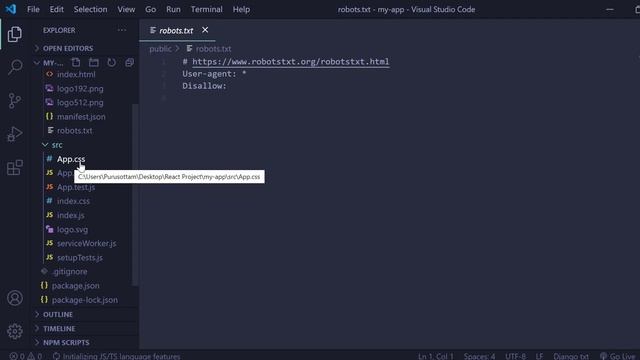640x360 pixels.
Task: Collapse all folders in explorer icon
Action: (x=129, y=62)
